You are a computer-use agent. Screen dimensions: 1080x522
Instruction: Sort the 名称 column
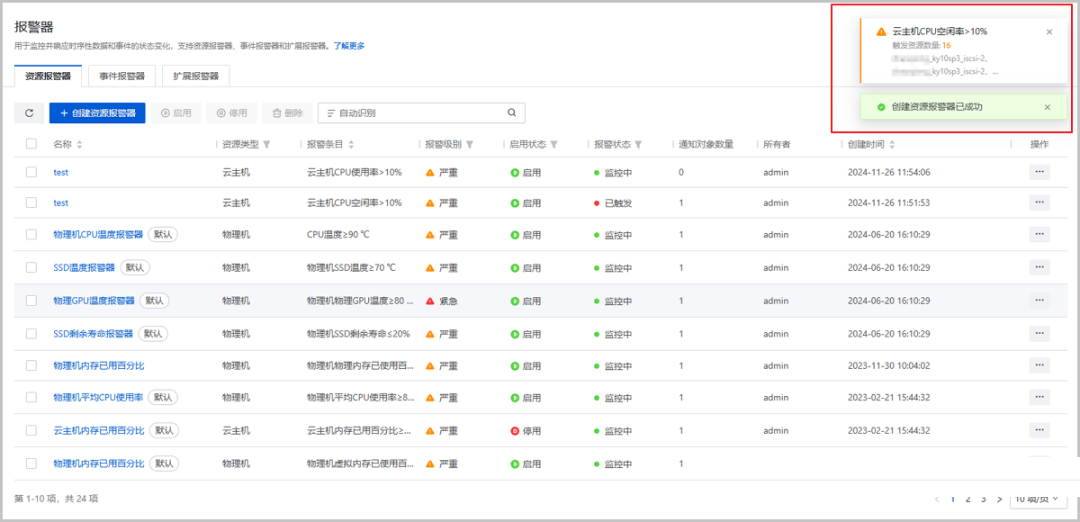[x=80, y=145]
